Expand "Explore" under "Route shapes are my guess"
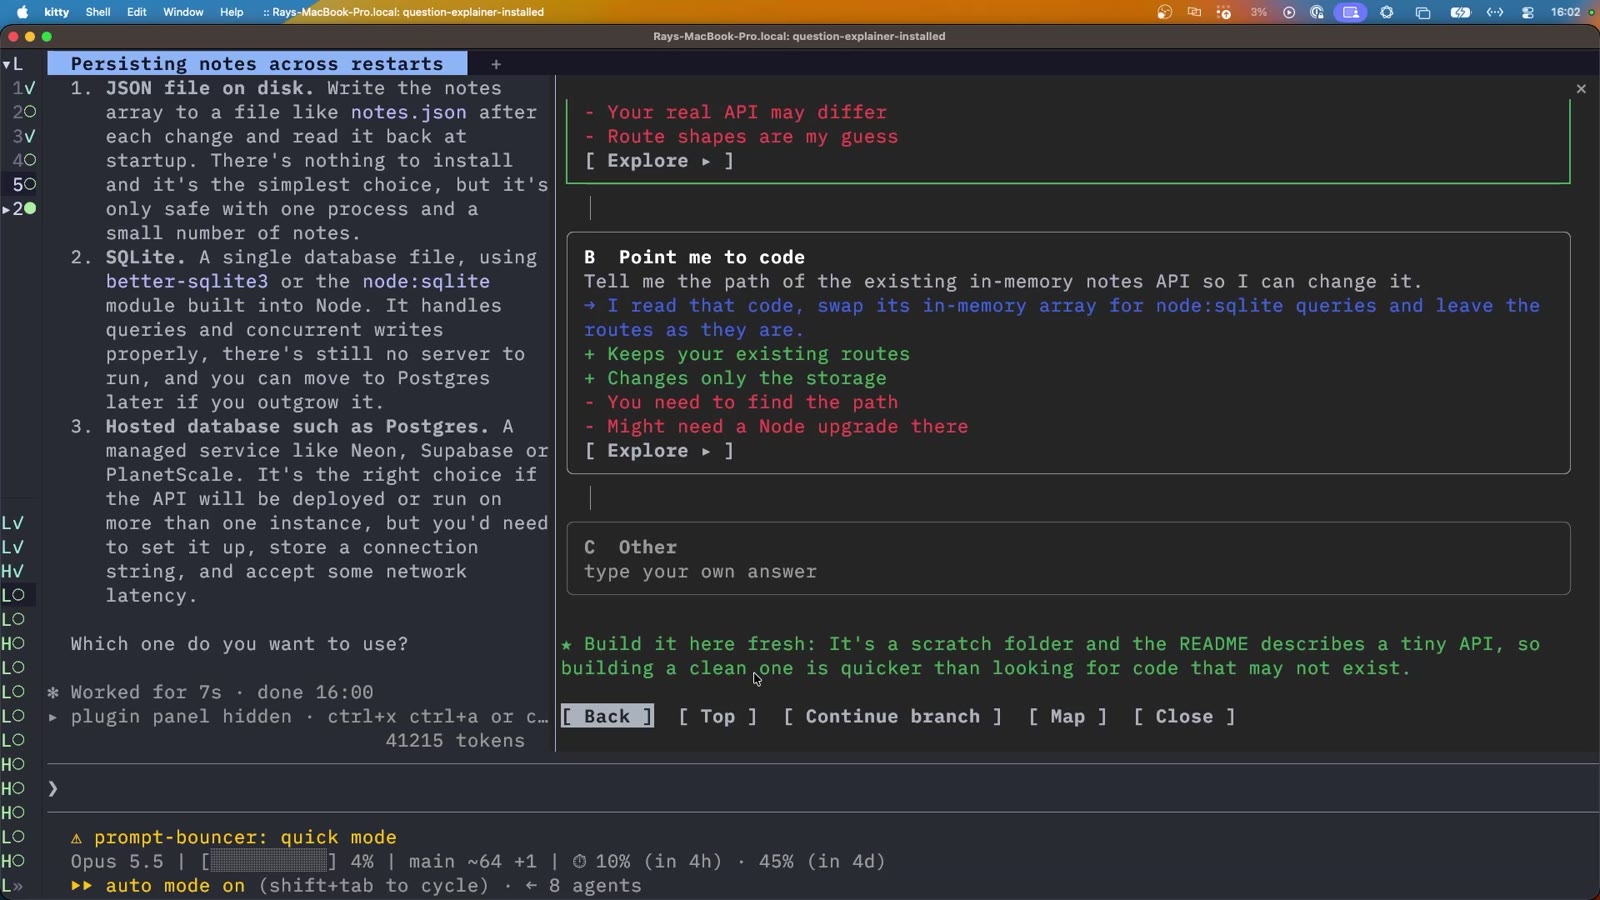 [x=659, y=161]
